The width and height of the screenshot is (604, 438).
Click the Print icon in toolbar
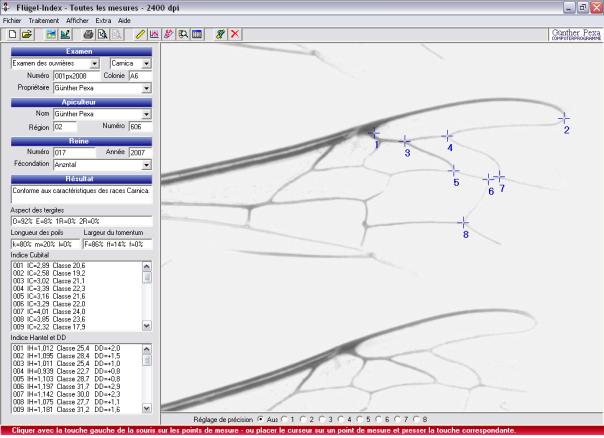[x=88, y=34]
